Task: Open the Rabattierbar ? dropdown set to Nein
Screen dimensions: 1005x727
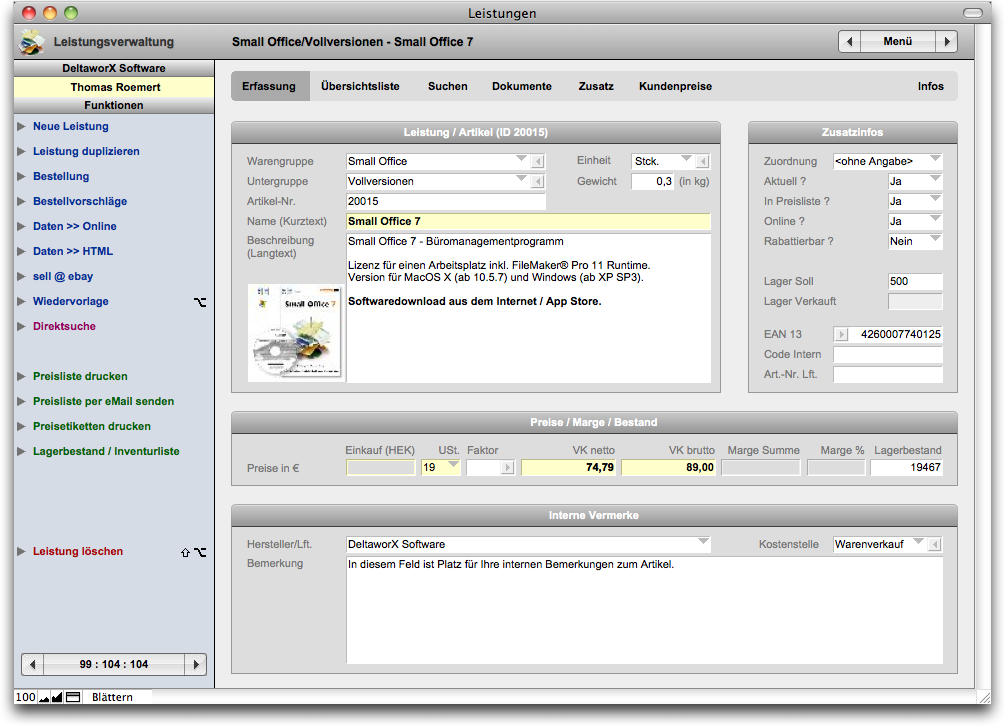Action: (915, 241)
